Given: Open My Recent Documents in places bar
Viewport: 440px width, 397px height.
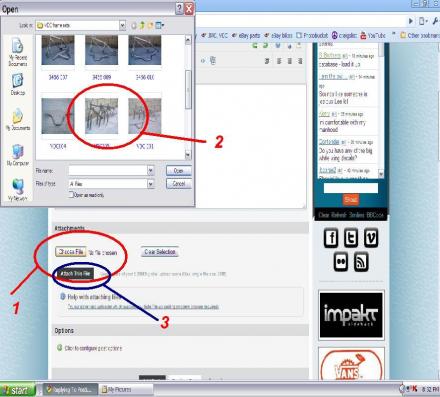Looking at the screenshot, I should click(x=17, y=52).
